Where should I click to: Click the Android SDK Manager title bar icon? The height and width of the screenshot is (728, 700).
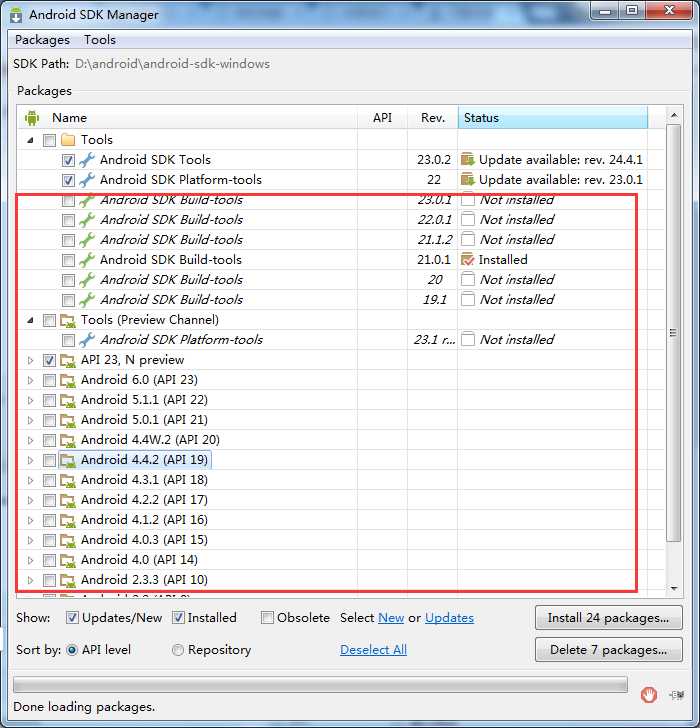point(16,15)
